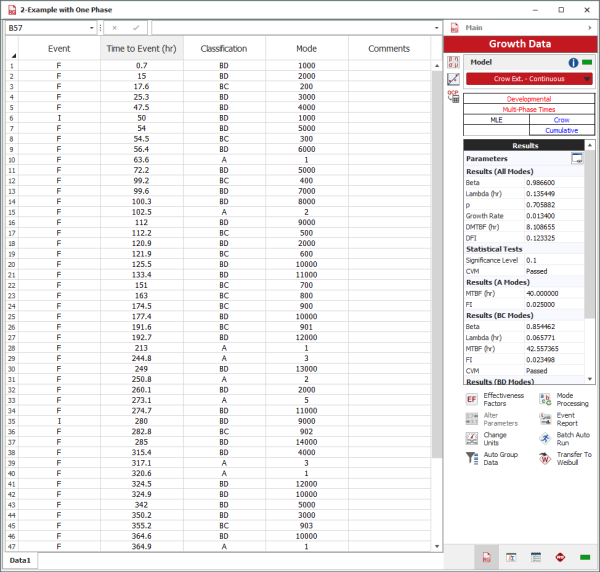Screen dimensions: 600x572
Task: Click the Cumulative setting link
Action: (x=561, y=130)
